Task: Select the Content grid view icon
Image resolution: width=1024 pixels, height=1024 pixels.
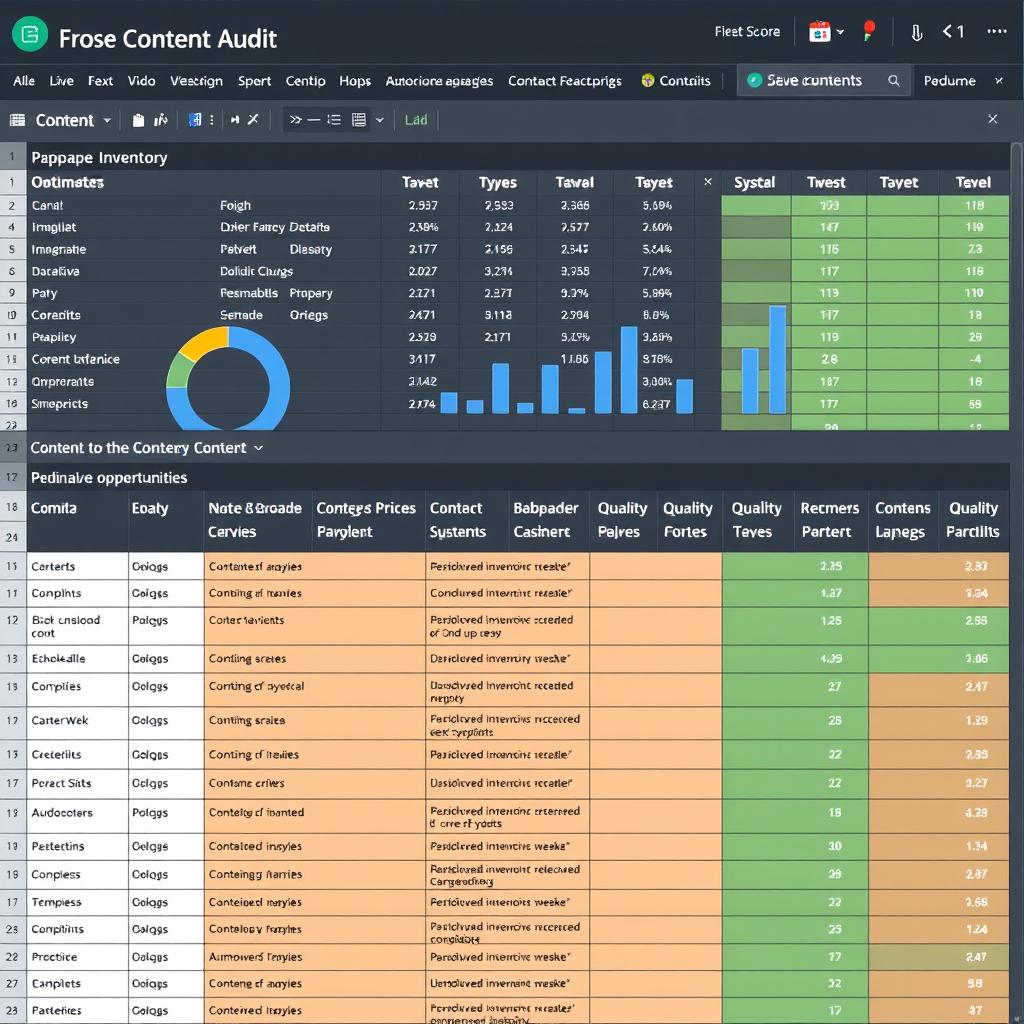Action: tap(18, 119)
